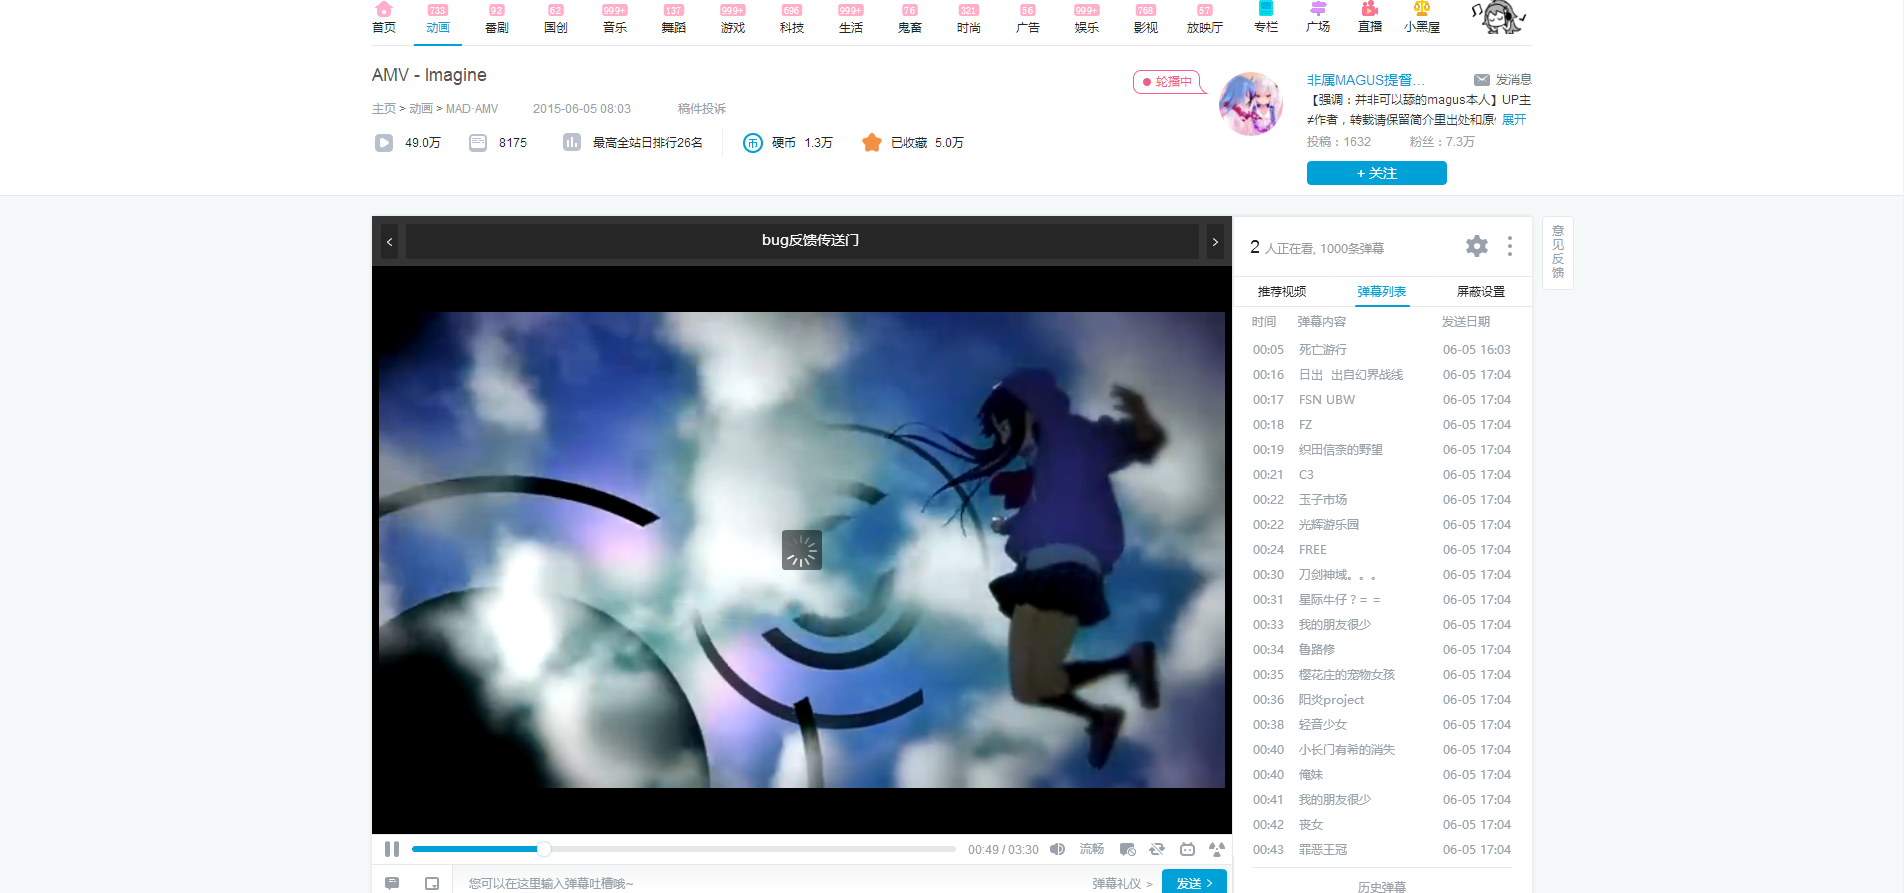The height and width of the screenshot is (893, 1904).
Task: Open video quality selector 流畅
Action: [1092, 849]
